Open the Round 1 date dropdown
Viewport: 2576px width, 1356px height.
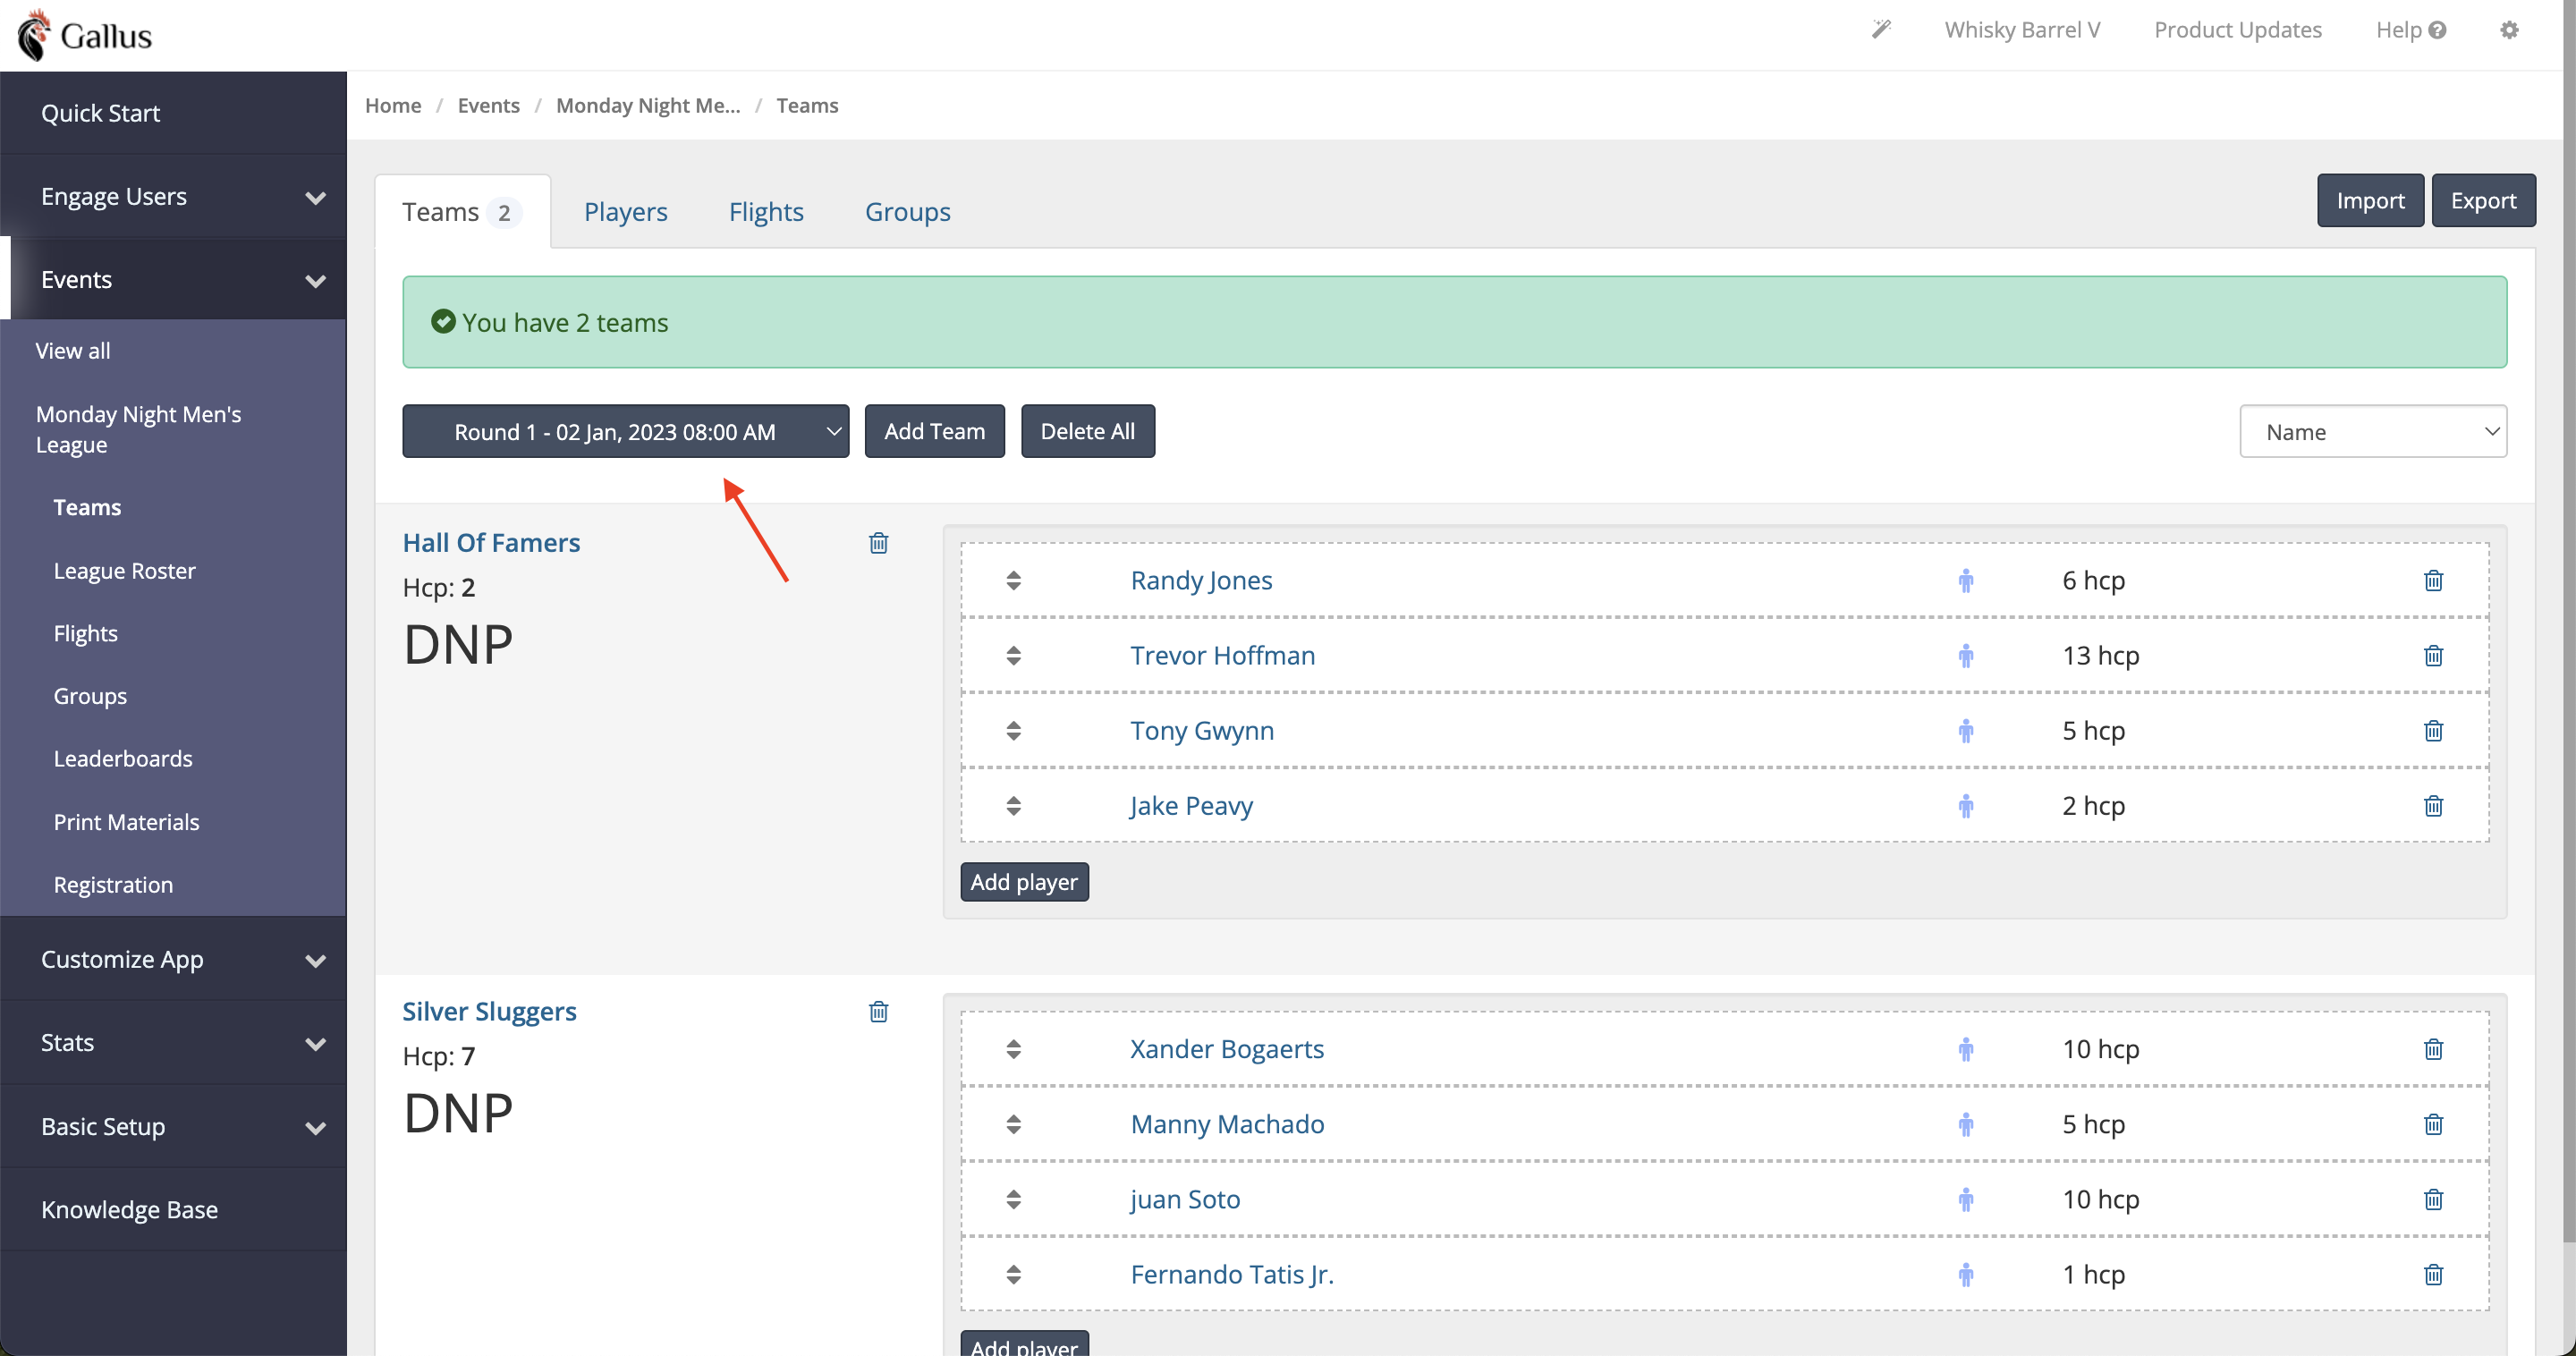625,431
